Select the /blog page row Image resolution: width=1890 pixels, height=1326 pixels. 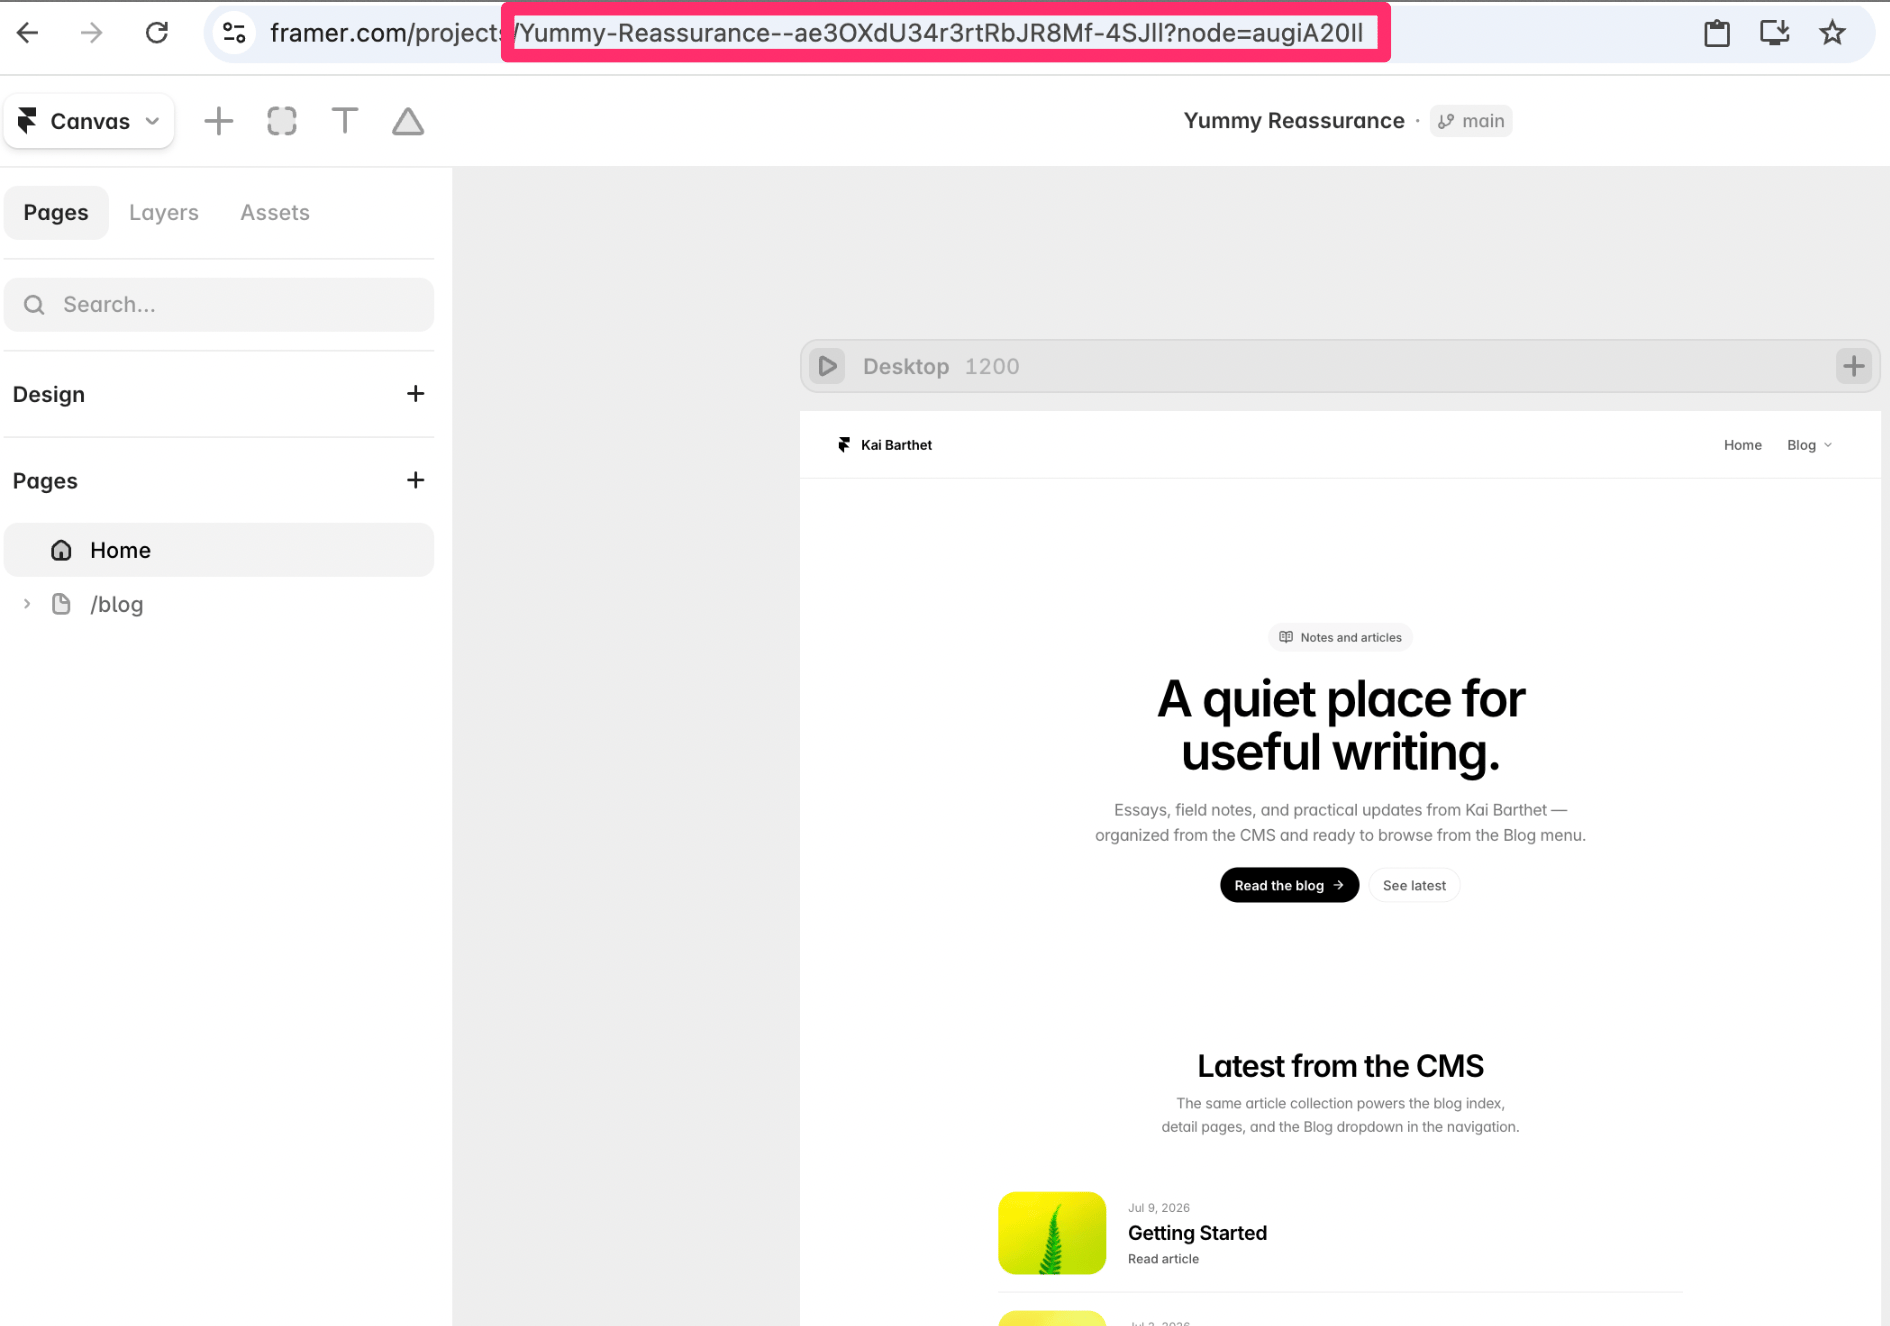(x=219, y=604)
